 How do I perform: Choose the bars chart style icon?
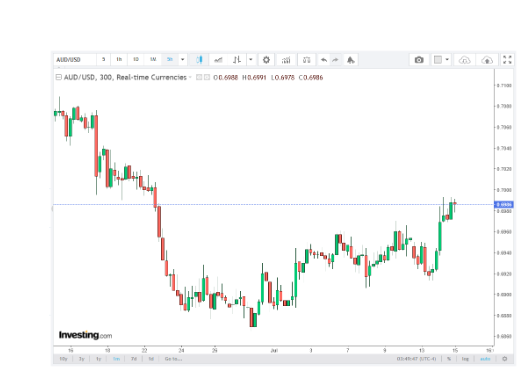(x=237, y=60)
